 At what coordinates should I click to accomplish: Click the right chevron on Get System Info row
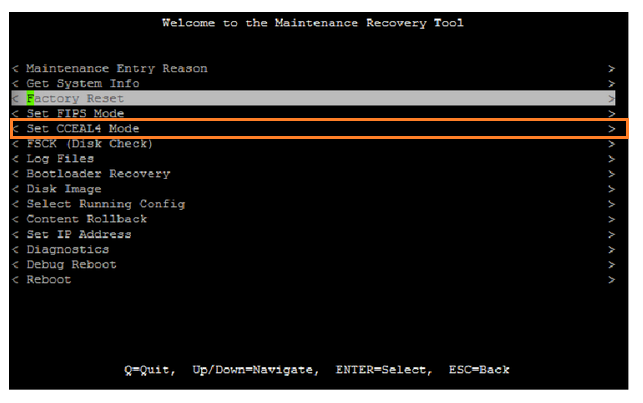(x=611, y=84)
